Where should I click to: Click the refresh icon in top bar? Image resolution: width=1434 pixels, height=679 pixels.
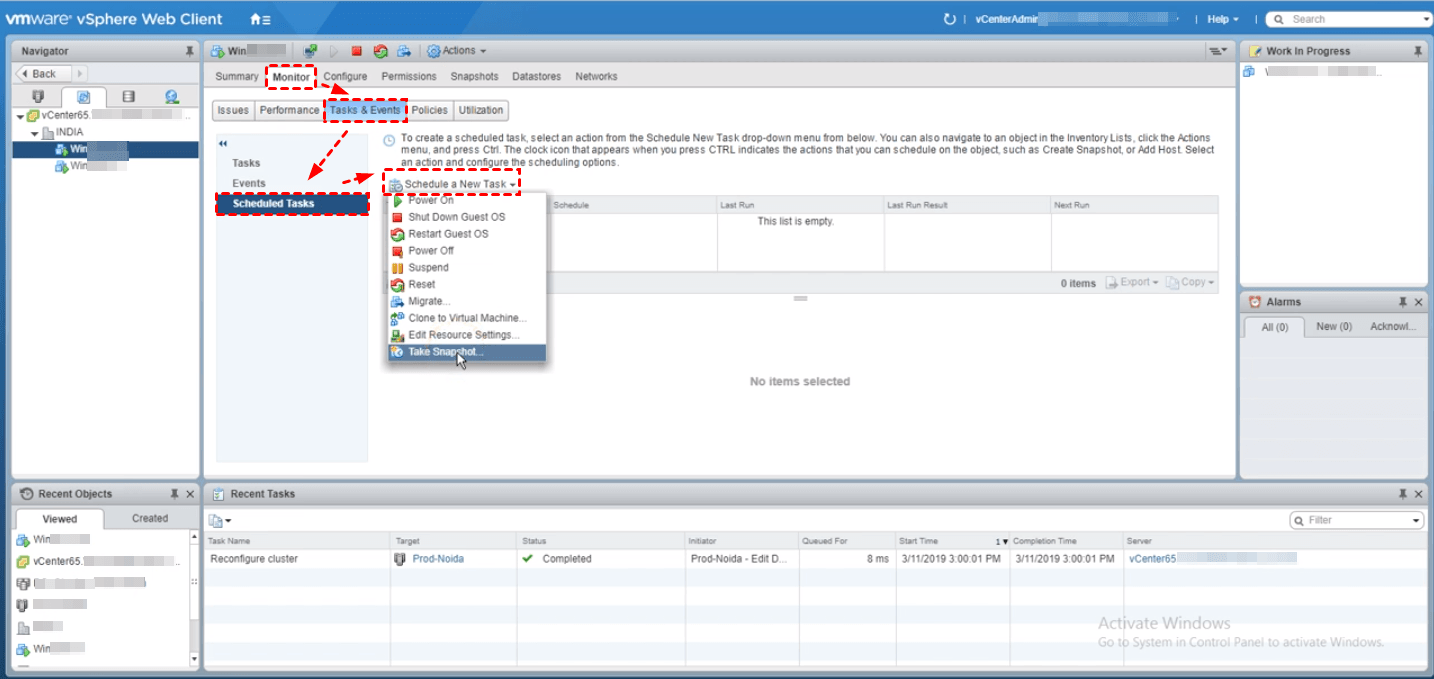pos(950,19)
